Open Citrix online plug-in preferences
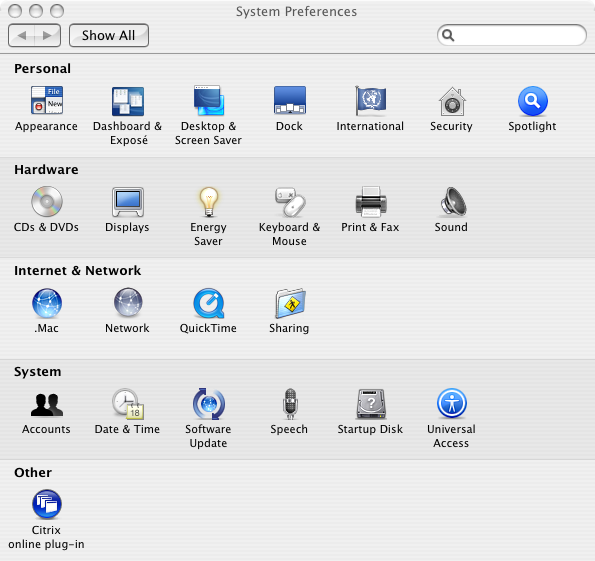 tap(47, 504)
